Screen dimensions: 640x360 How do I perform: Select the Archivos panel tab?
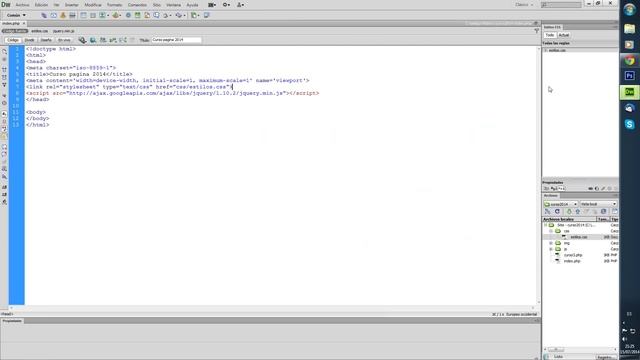click(x=551, y=196)
